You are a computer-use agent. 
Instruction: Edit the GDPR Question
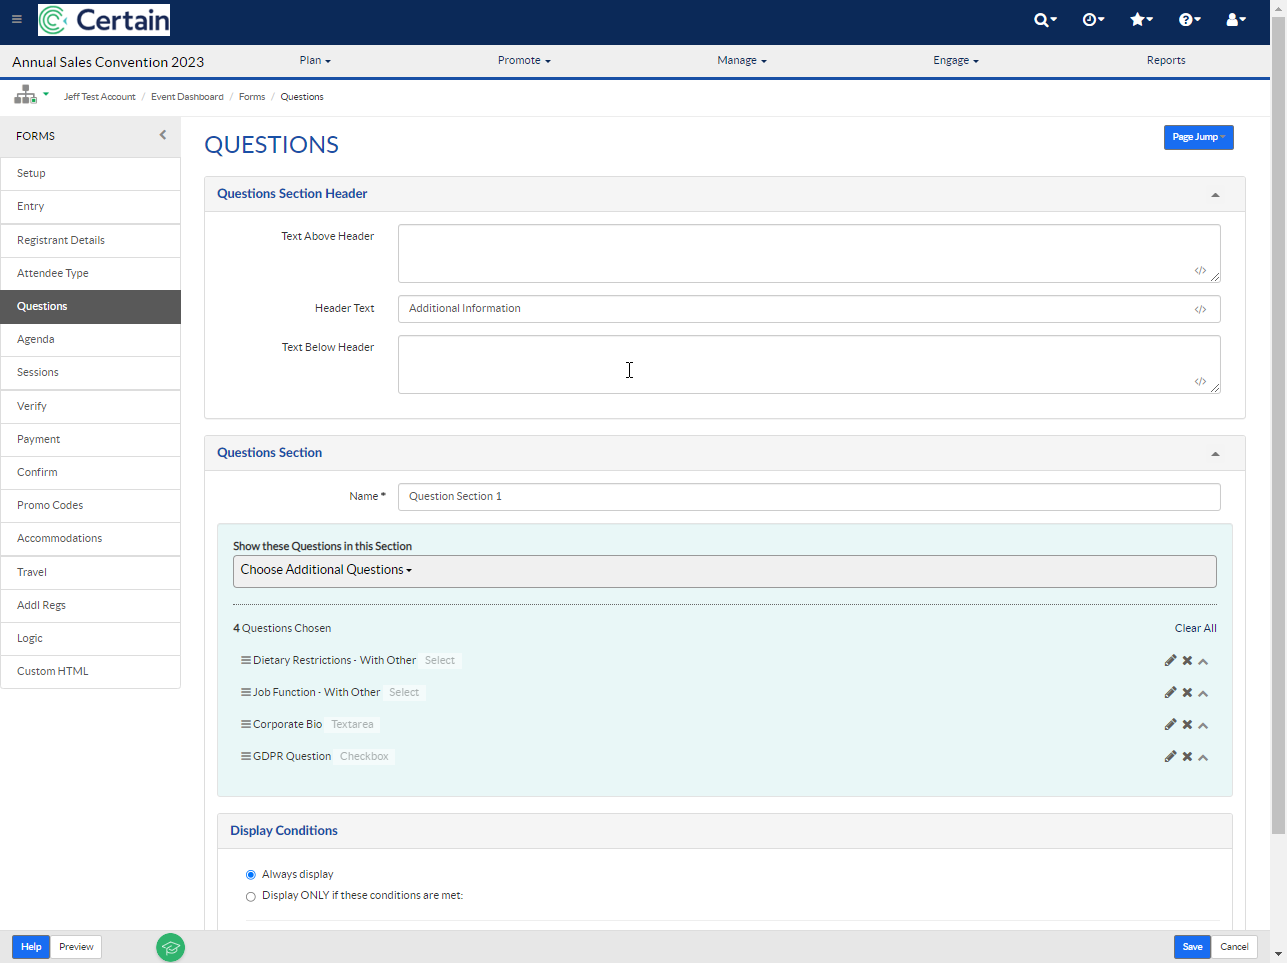tap(1170, 756)
